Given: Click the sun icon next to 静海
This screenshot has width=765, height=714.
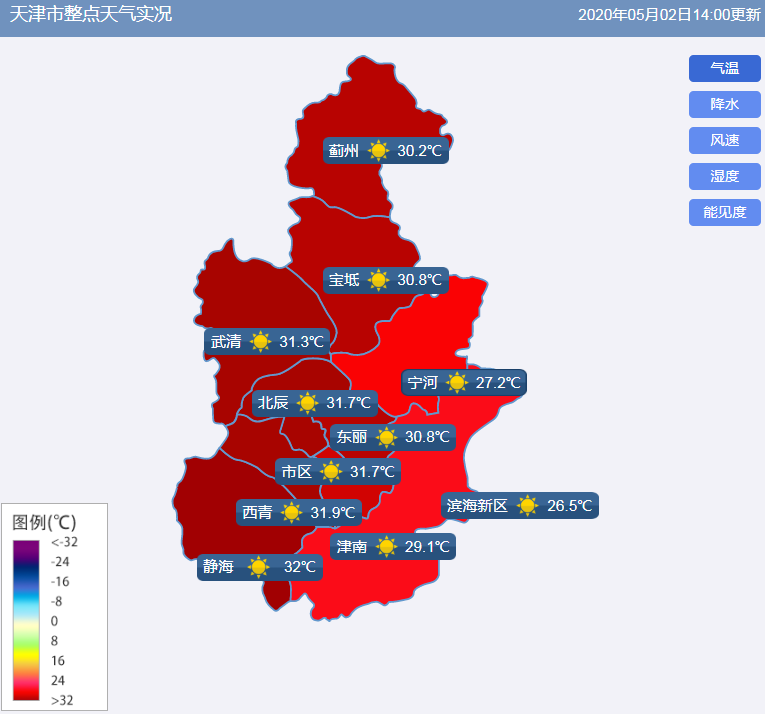Looking at the screenshot, I should [x=259, y=567].
